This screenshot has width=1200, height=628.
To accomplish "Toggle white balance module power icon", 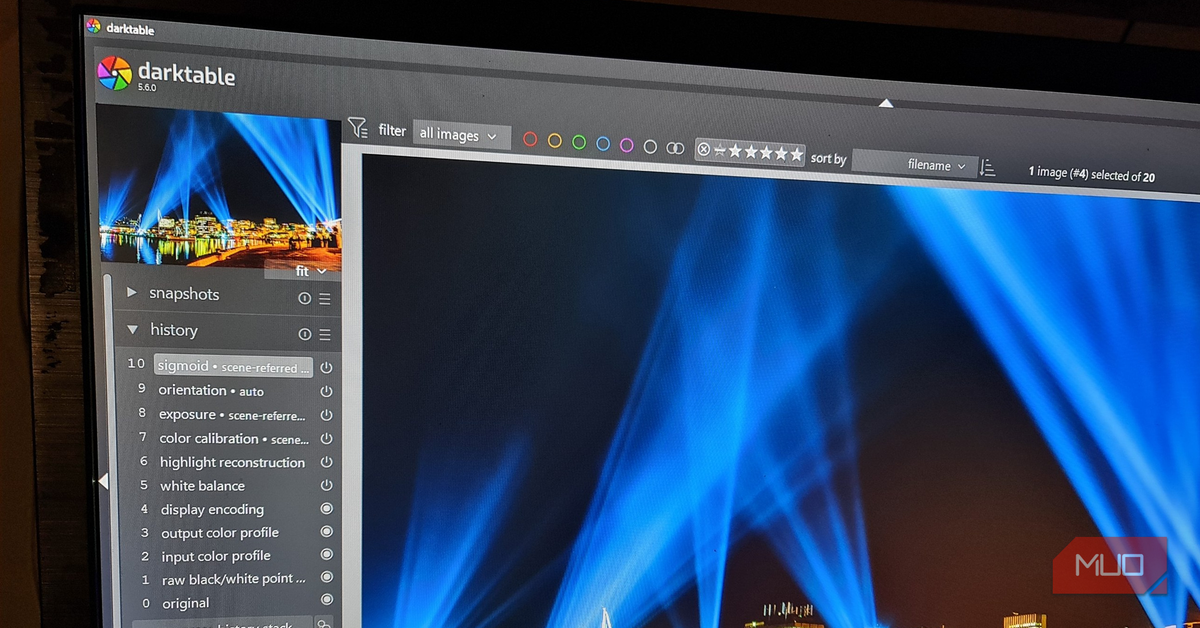I will coord(326,485).
